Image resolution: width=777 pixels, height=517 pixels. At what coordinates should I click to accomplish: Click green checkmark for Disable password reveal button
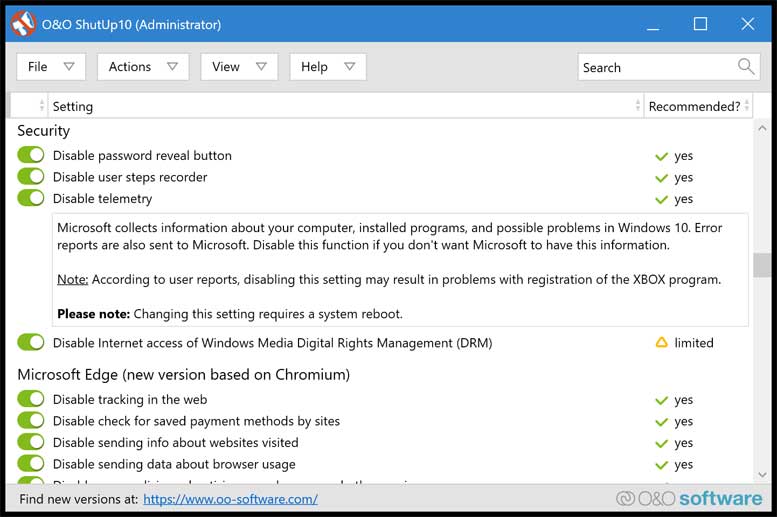661,157
